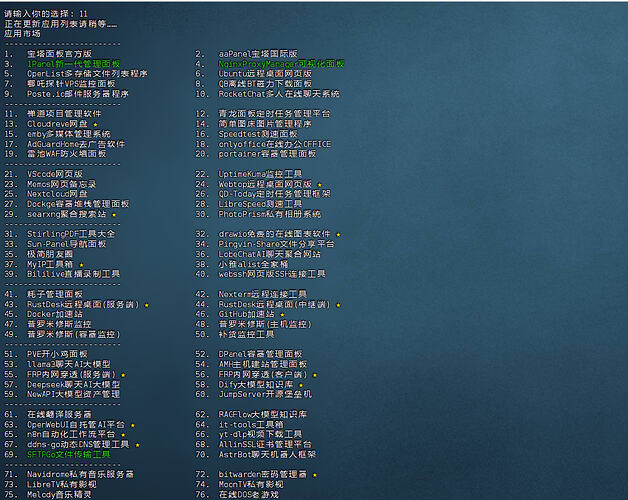Click the prompt line '请输入你的选择: 11'
The width and height of the screenshot is (628, 500).
46,14
